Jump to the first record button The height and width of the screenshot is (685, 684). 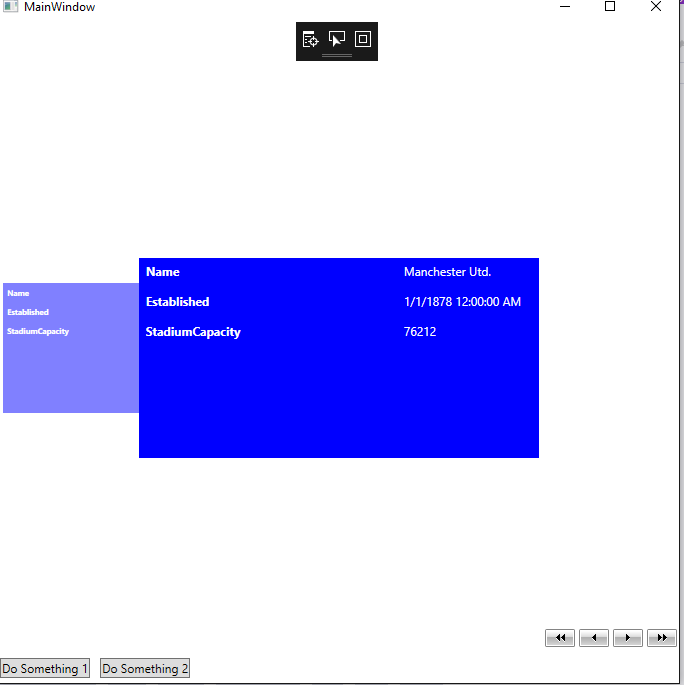[560, 638]
